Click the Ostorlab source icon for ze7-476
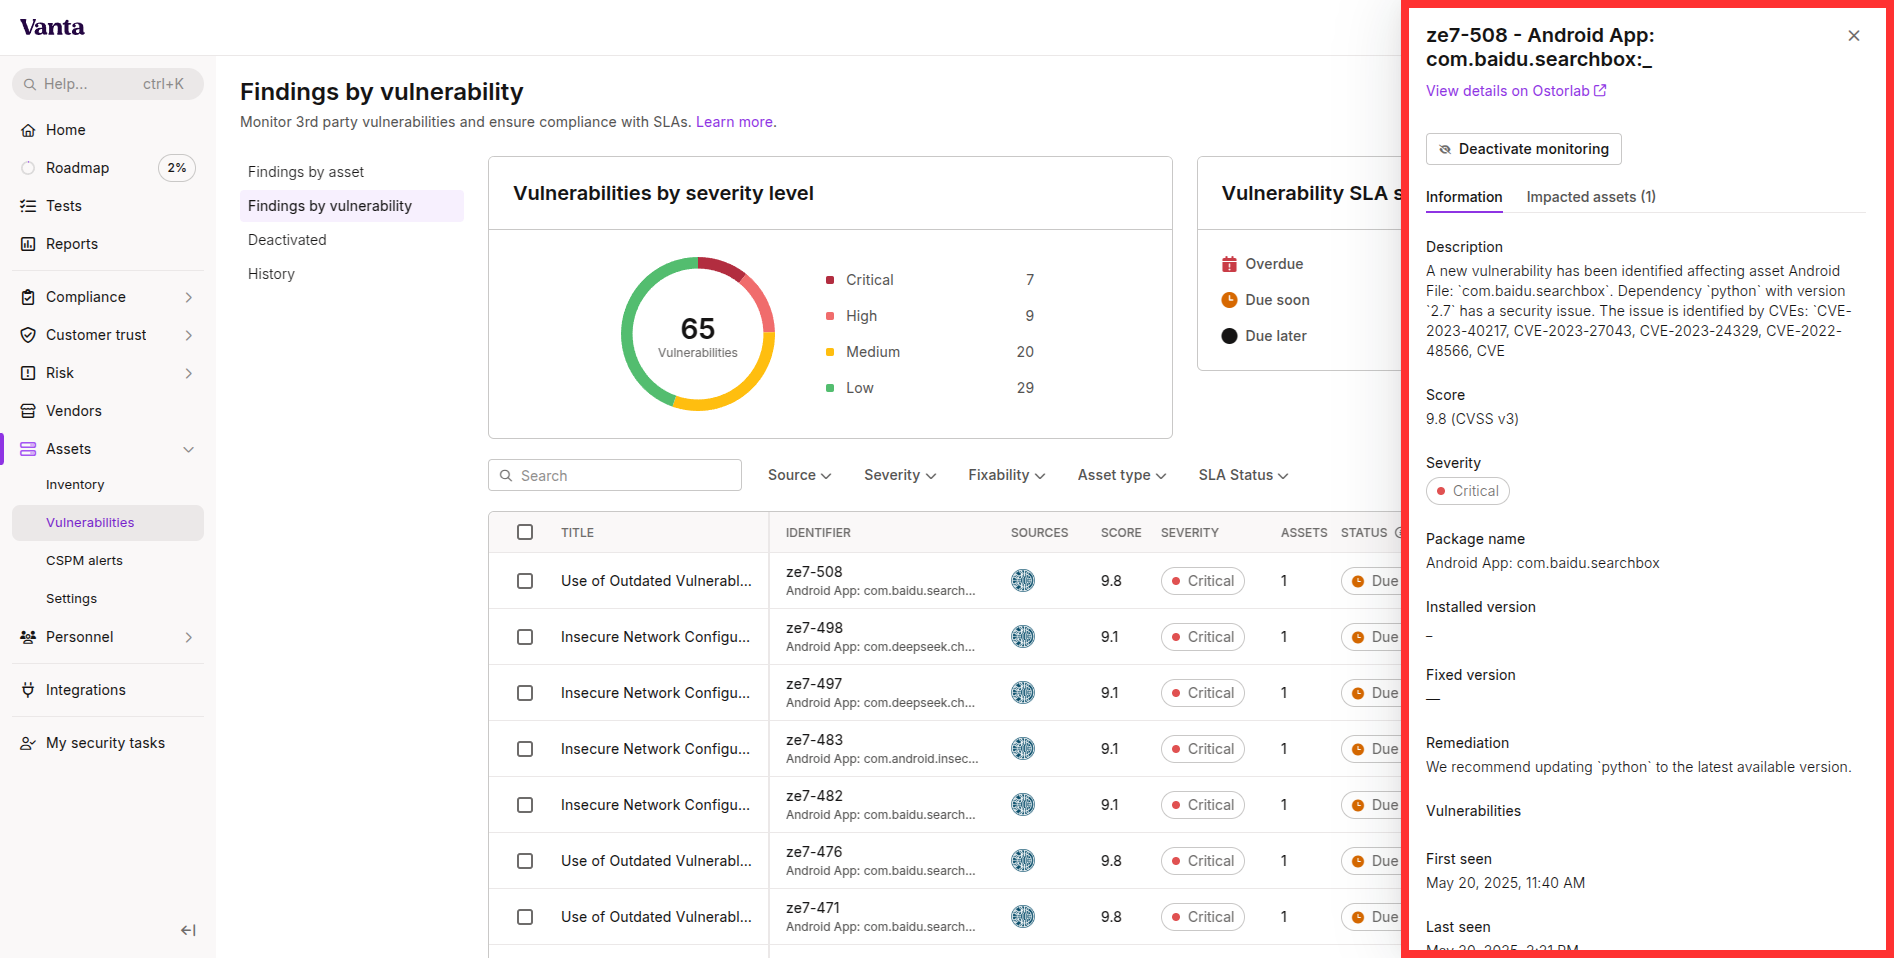 [1023, 860]
